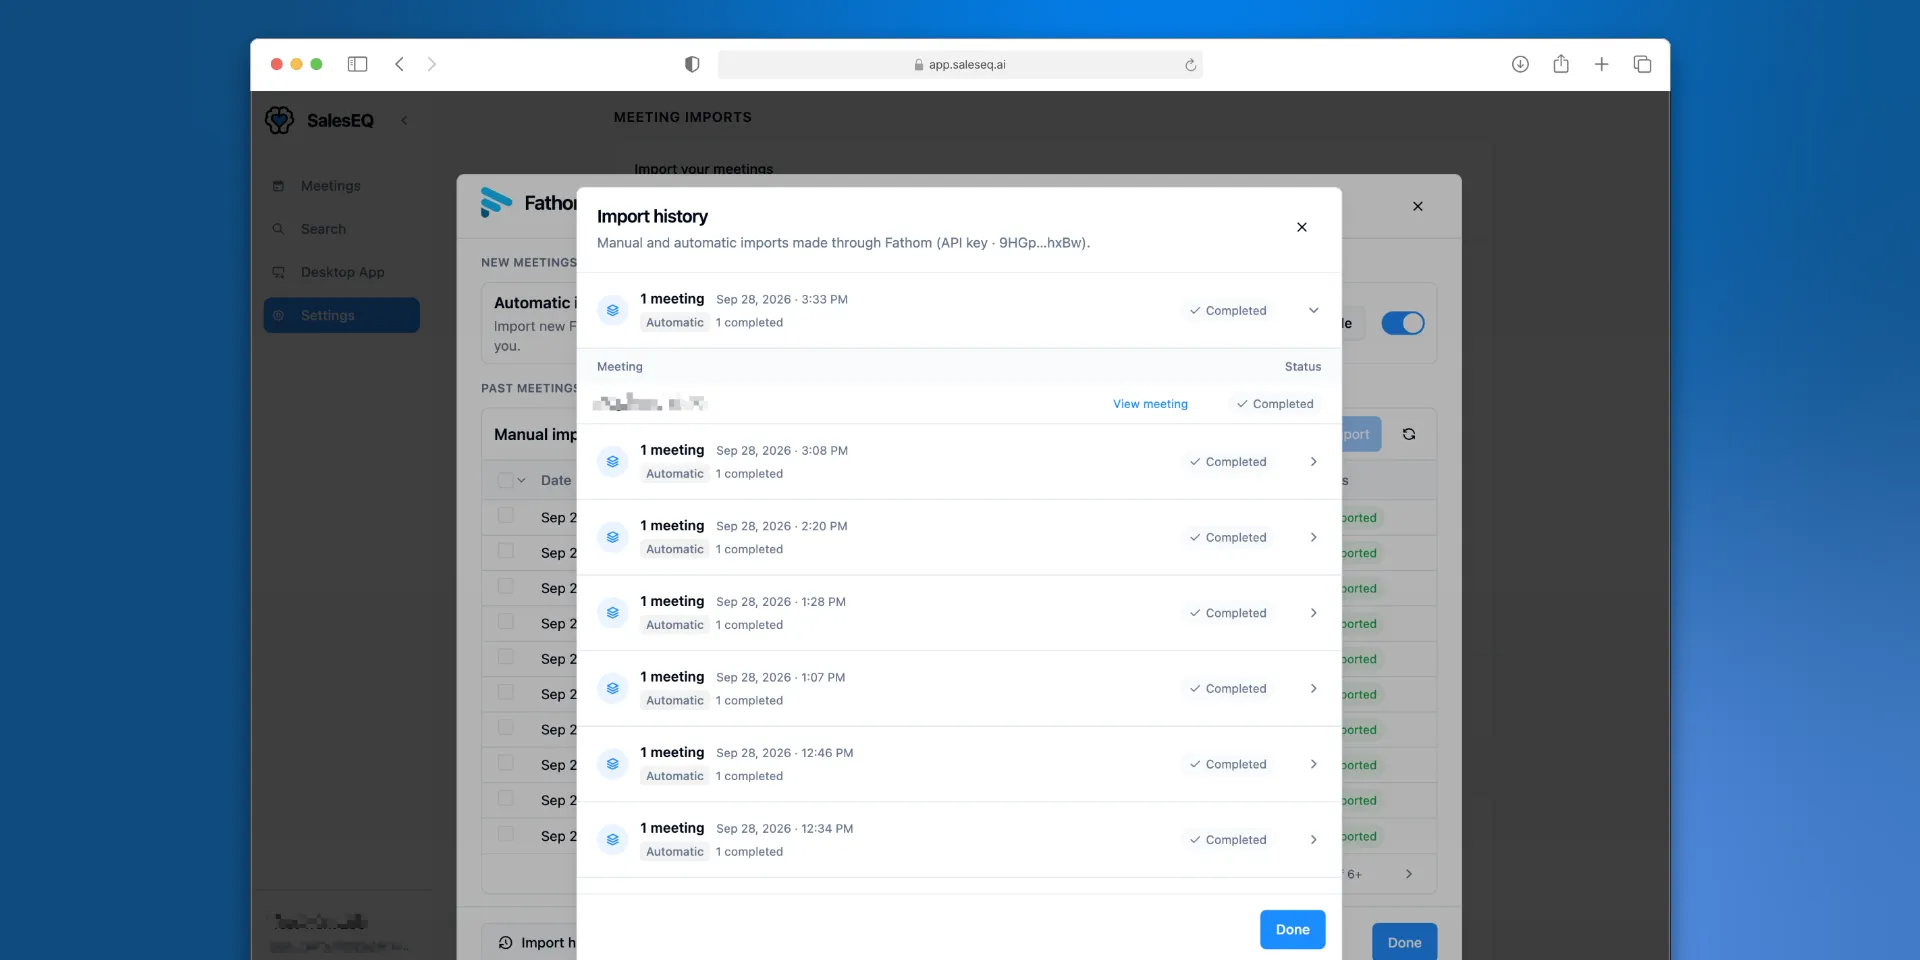Click the Safari share icon
Image resolution: width=1920 pixels, height=960 pixels.
(1561, 64)
